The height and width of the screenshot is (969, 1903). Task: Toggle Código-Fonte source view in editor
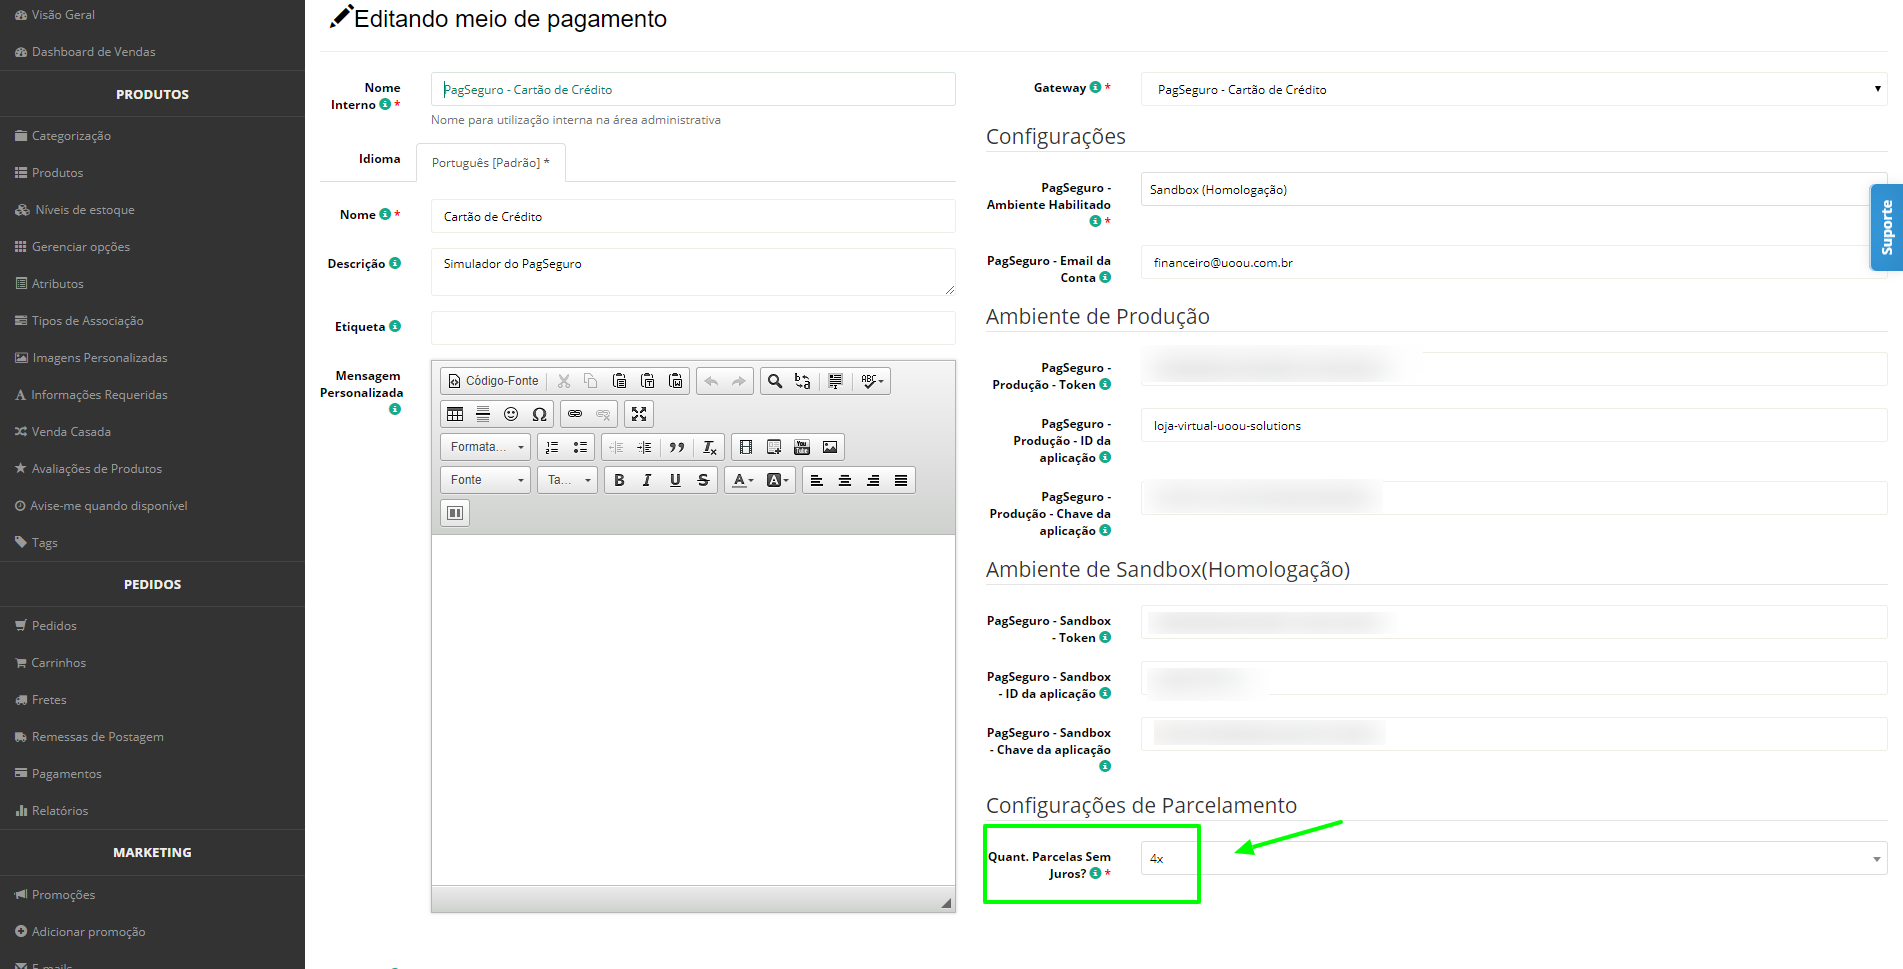[x=494, y=381]
